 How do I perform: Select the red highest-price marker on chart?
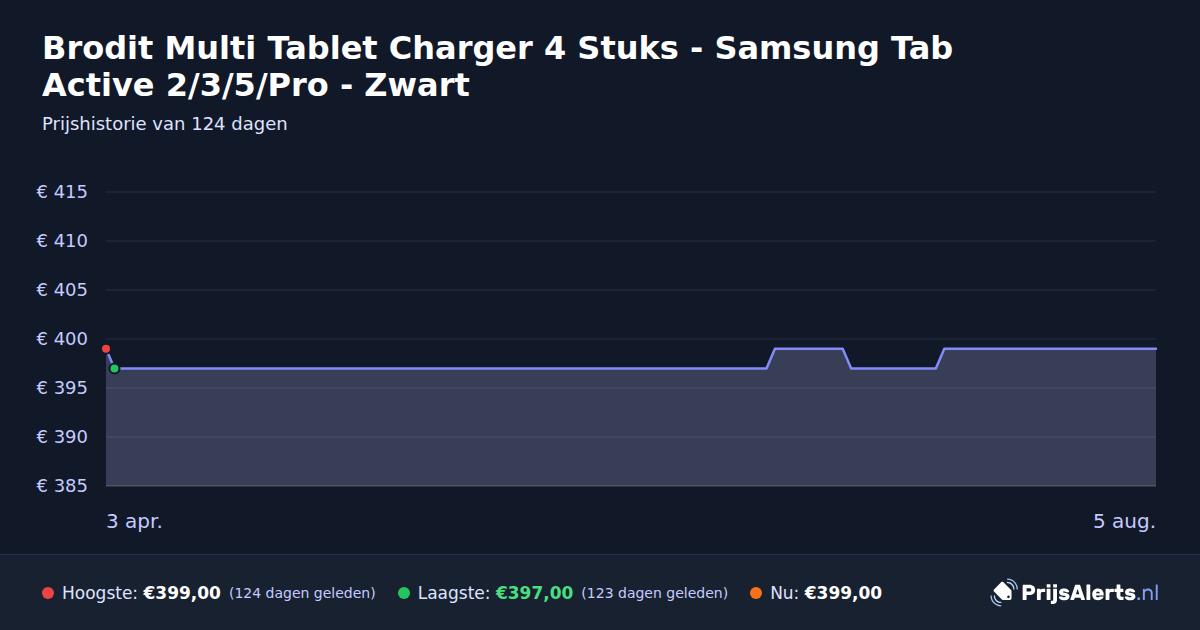click(106, 349)
